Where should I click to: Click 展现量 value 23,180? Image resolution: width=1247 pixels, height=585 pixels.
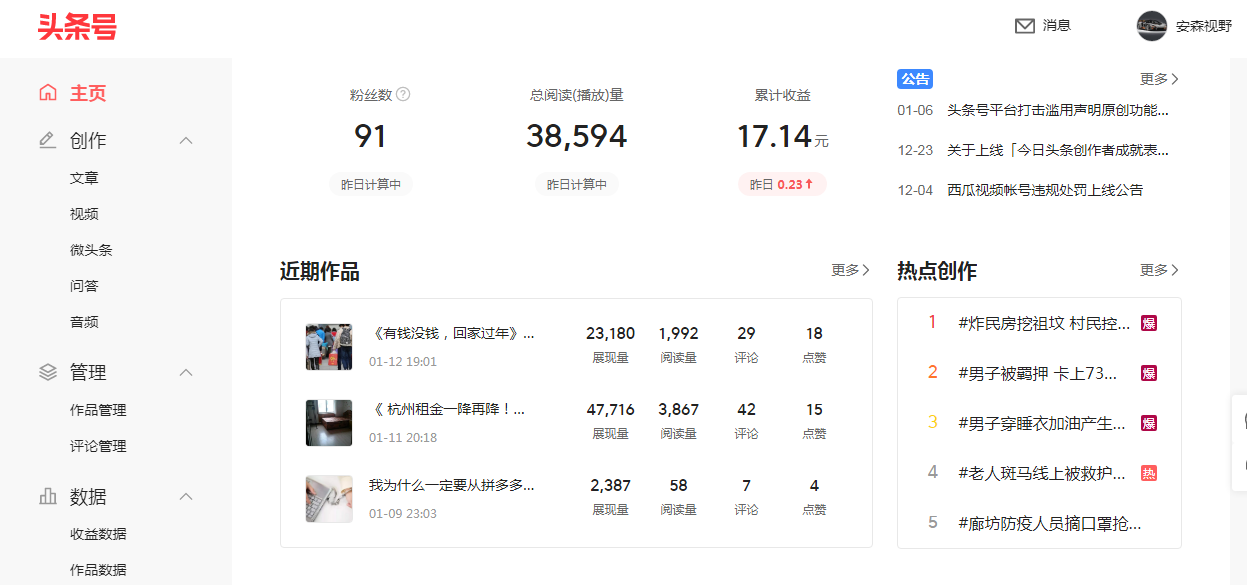(611, 333)
